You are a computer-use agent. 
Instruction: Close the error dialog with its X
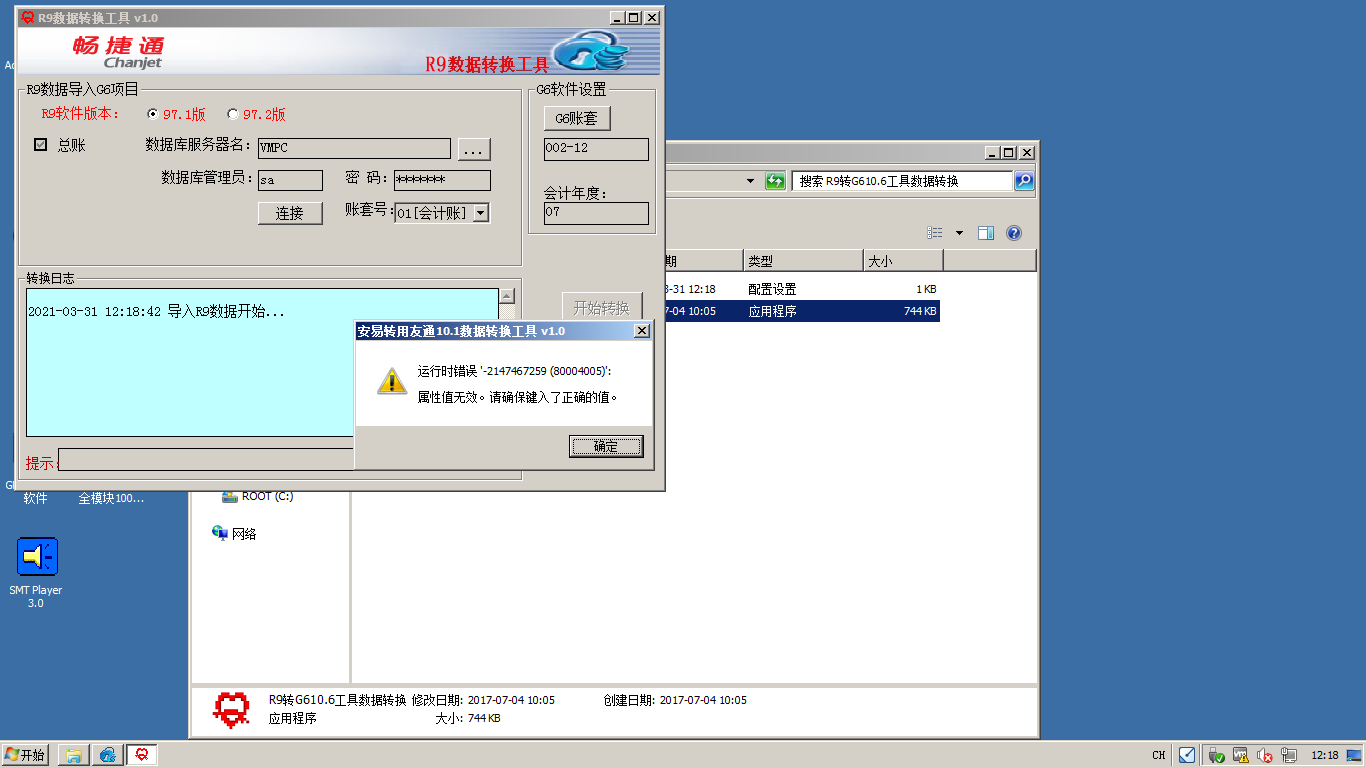pos(641,331)
